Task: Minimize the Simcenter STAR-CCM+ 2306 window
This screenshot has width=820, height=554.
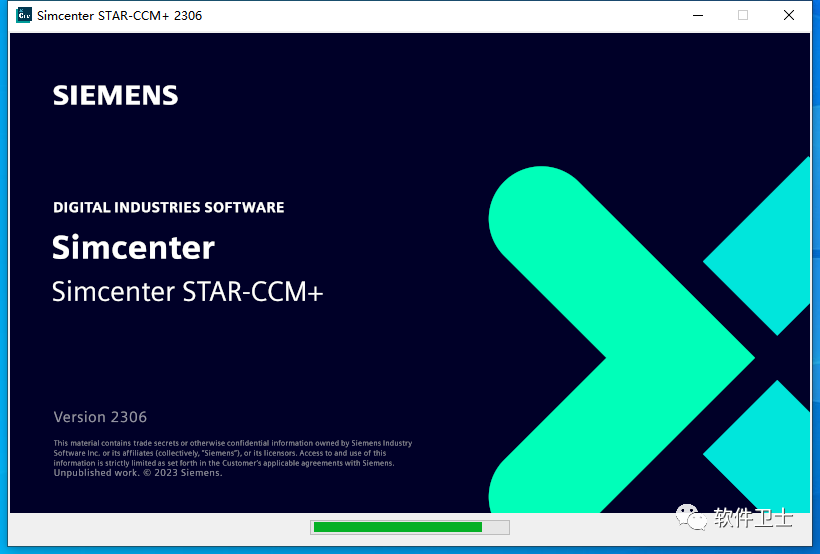Action: pos(698,15)
